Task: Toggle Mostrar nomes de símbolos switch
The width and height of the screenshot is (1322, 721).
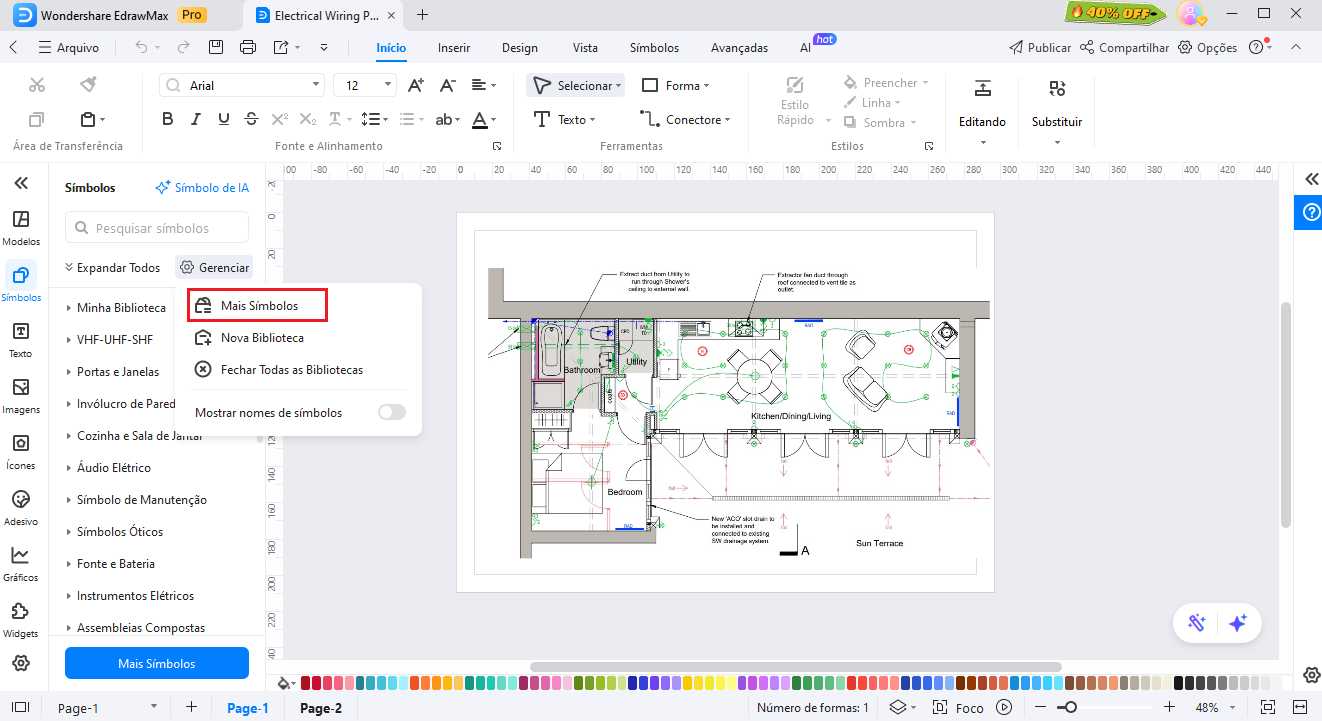Action: tap(392, 412)
